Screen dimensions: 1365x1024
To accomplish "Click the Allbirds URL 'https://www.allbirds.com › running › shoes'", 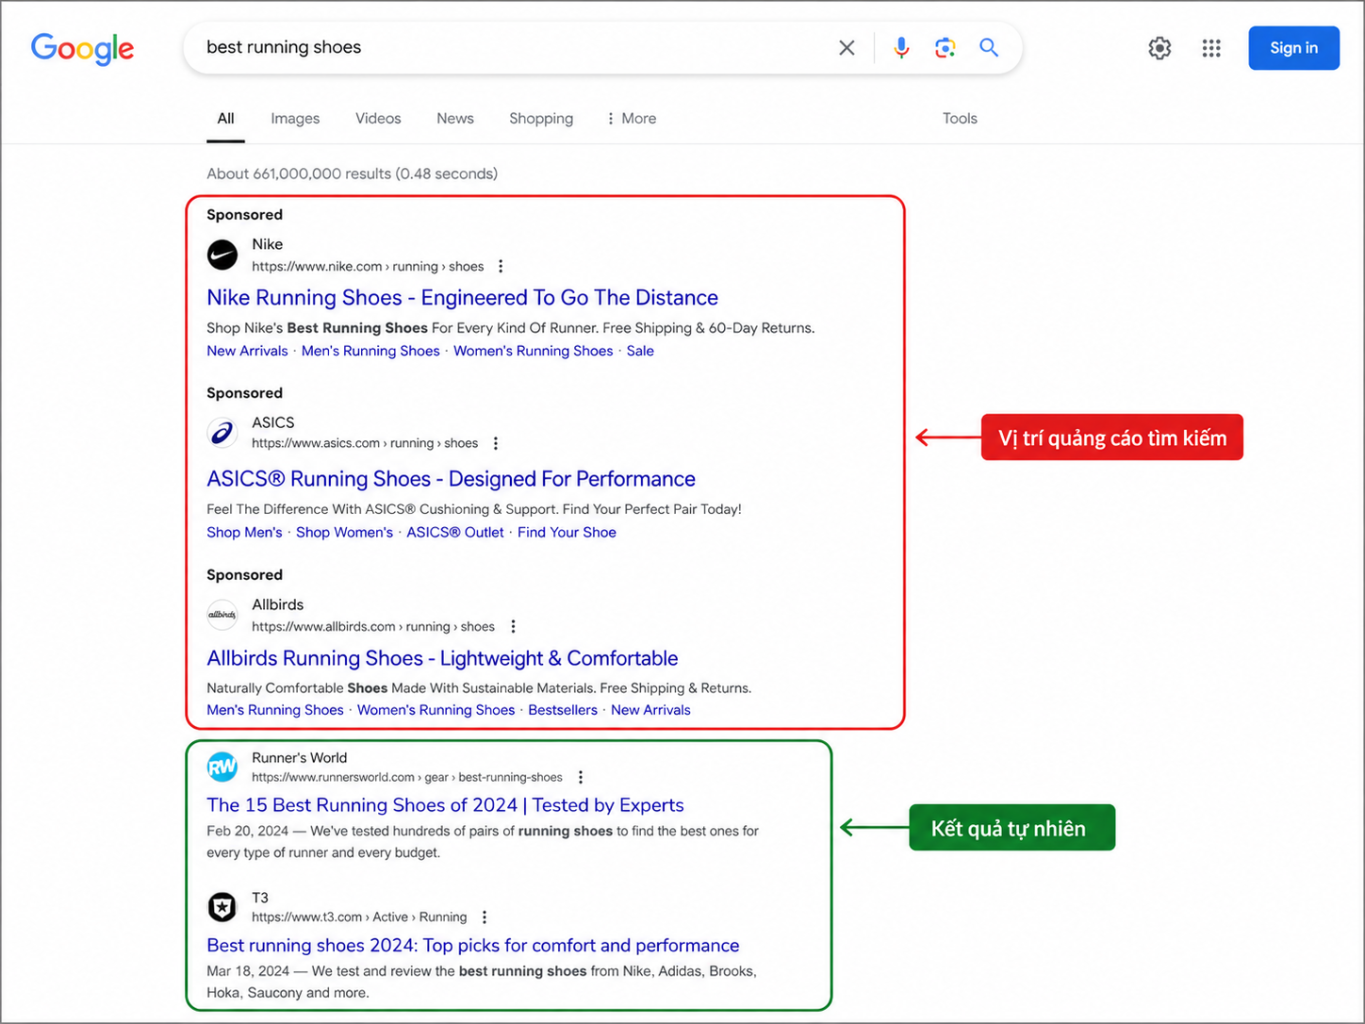I will 373,627.
